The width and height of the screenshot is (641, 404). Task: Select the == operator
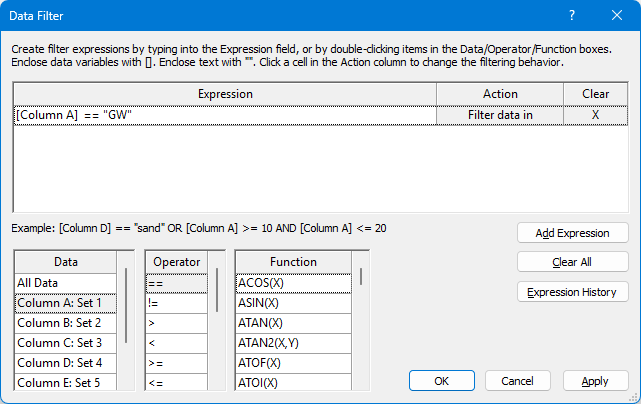(175, 283)
